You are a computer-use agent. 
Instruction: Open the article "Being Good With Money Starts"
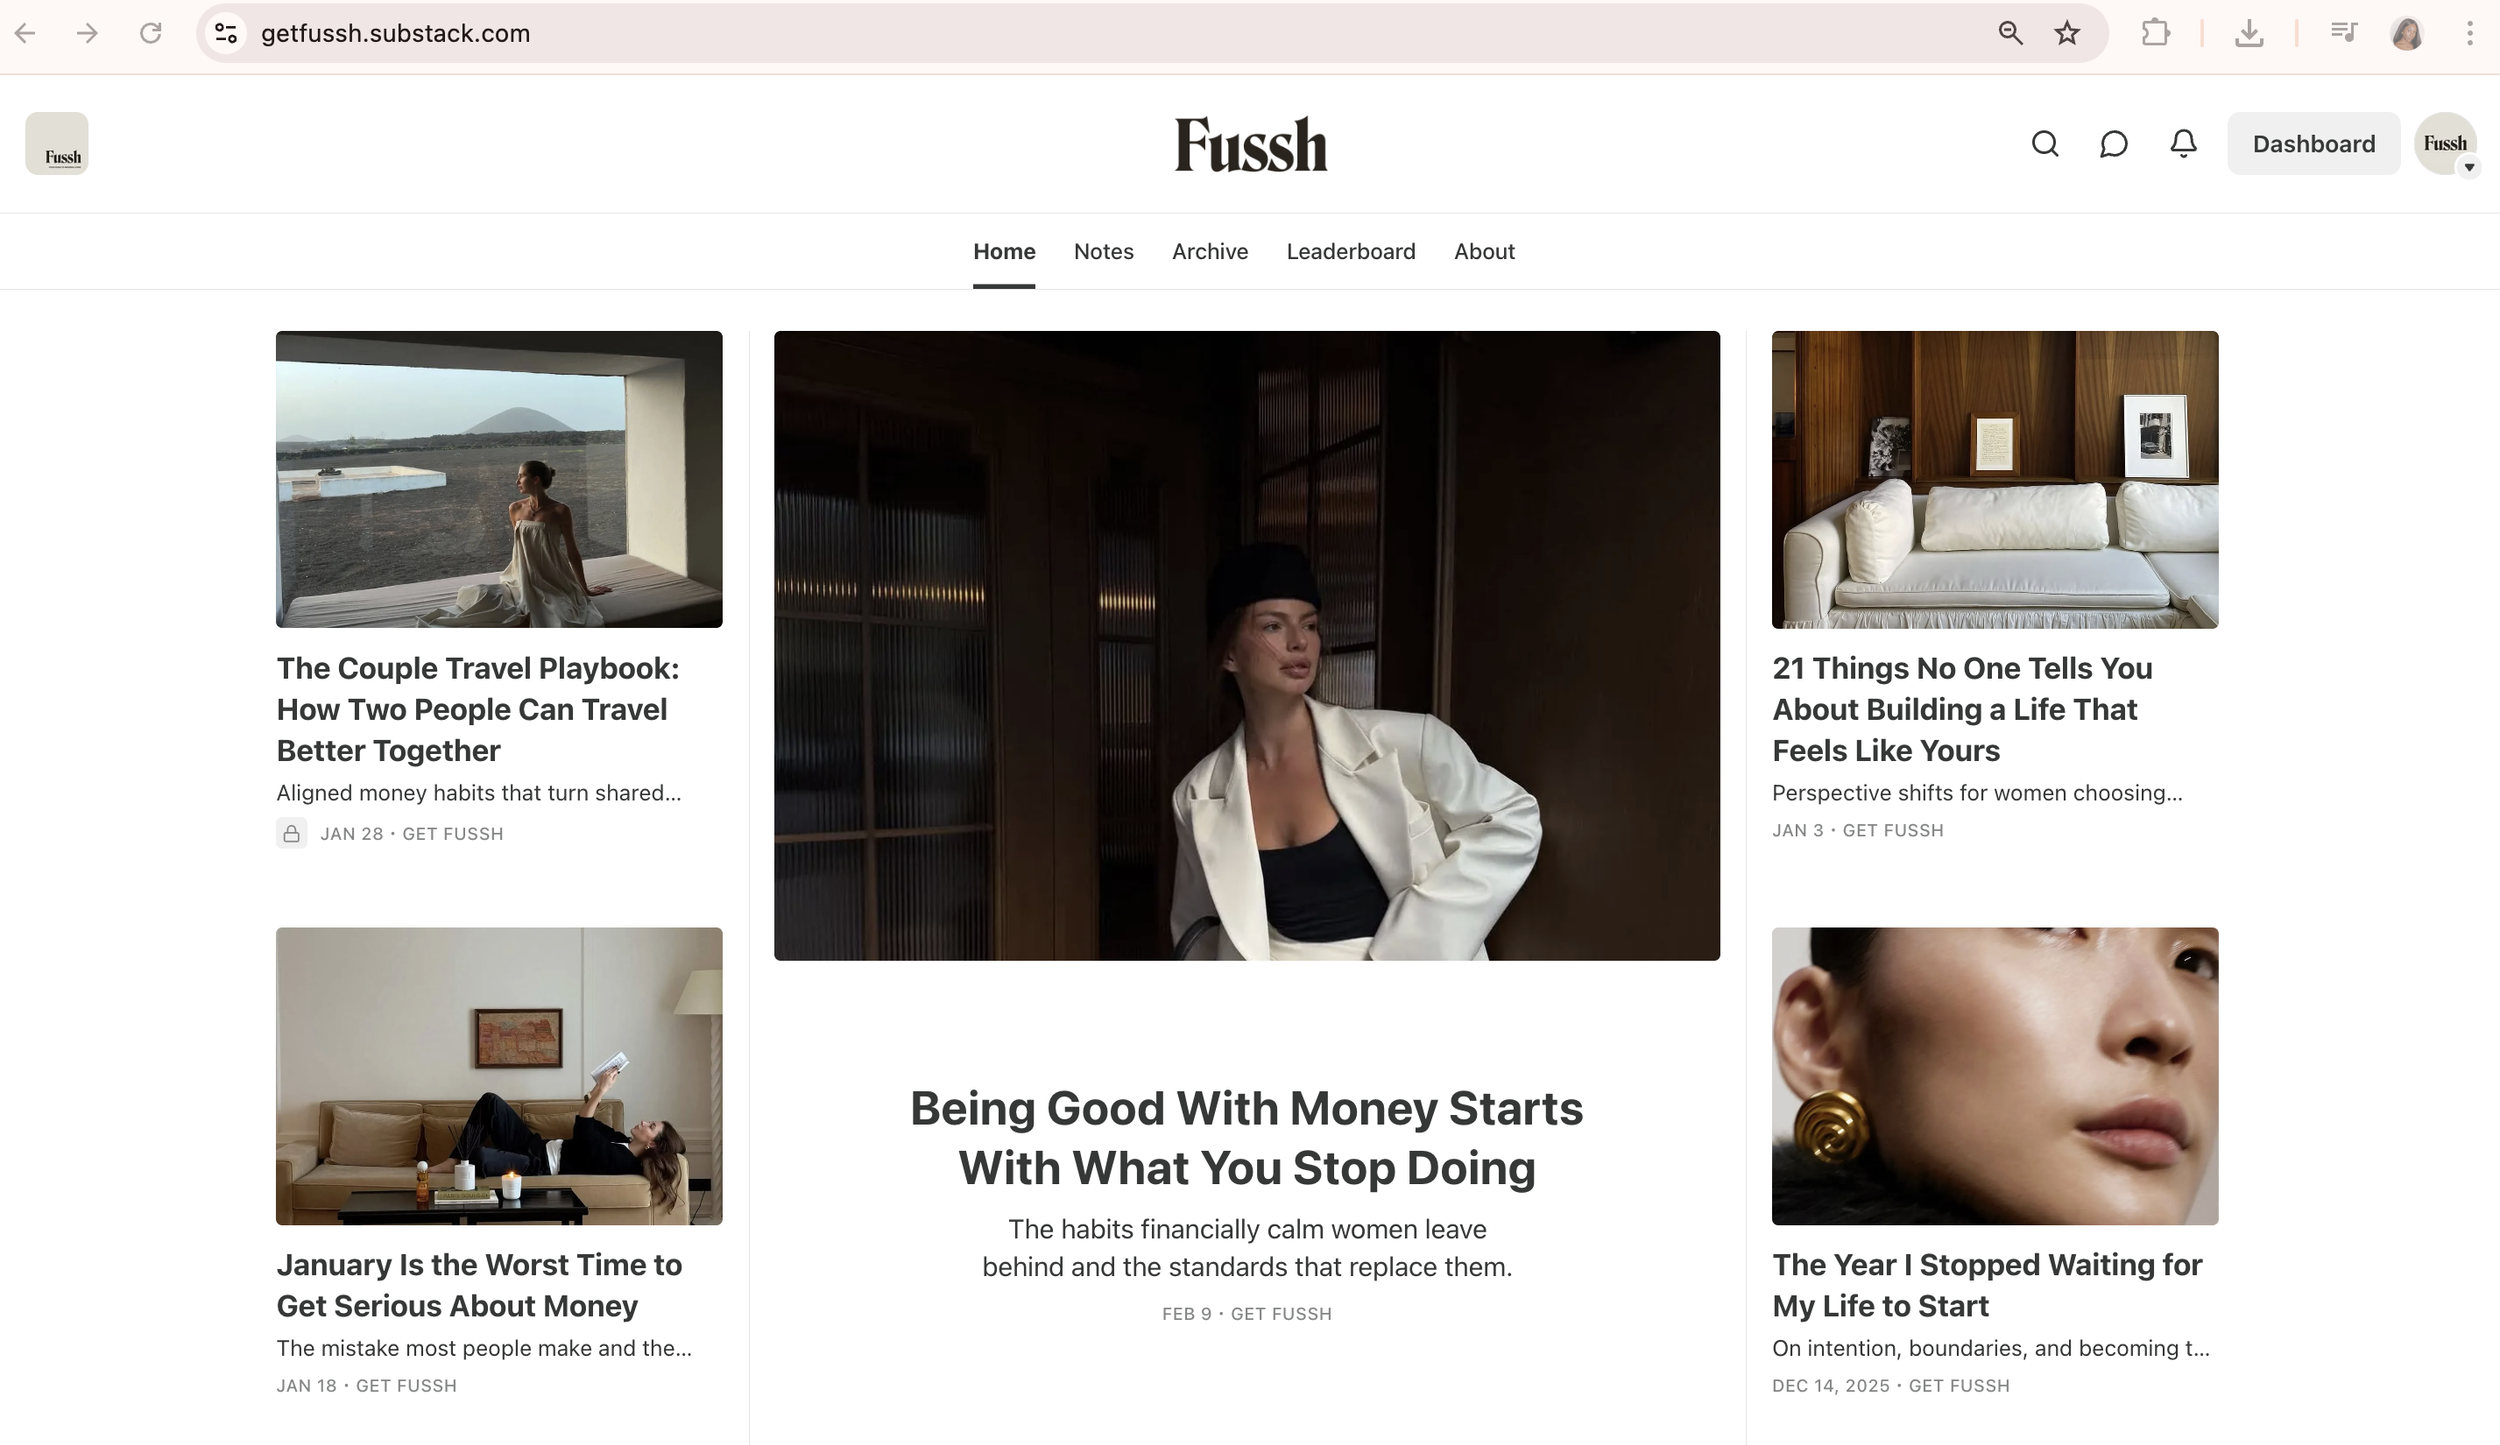pyautogui.click(x=1246, y=1138)
